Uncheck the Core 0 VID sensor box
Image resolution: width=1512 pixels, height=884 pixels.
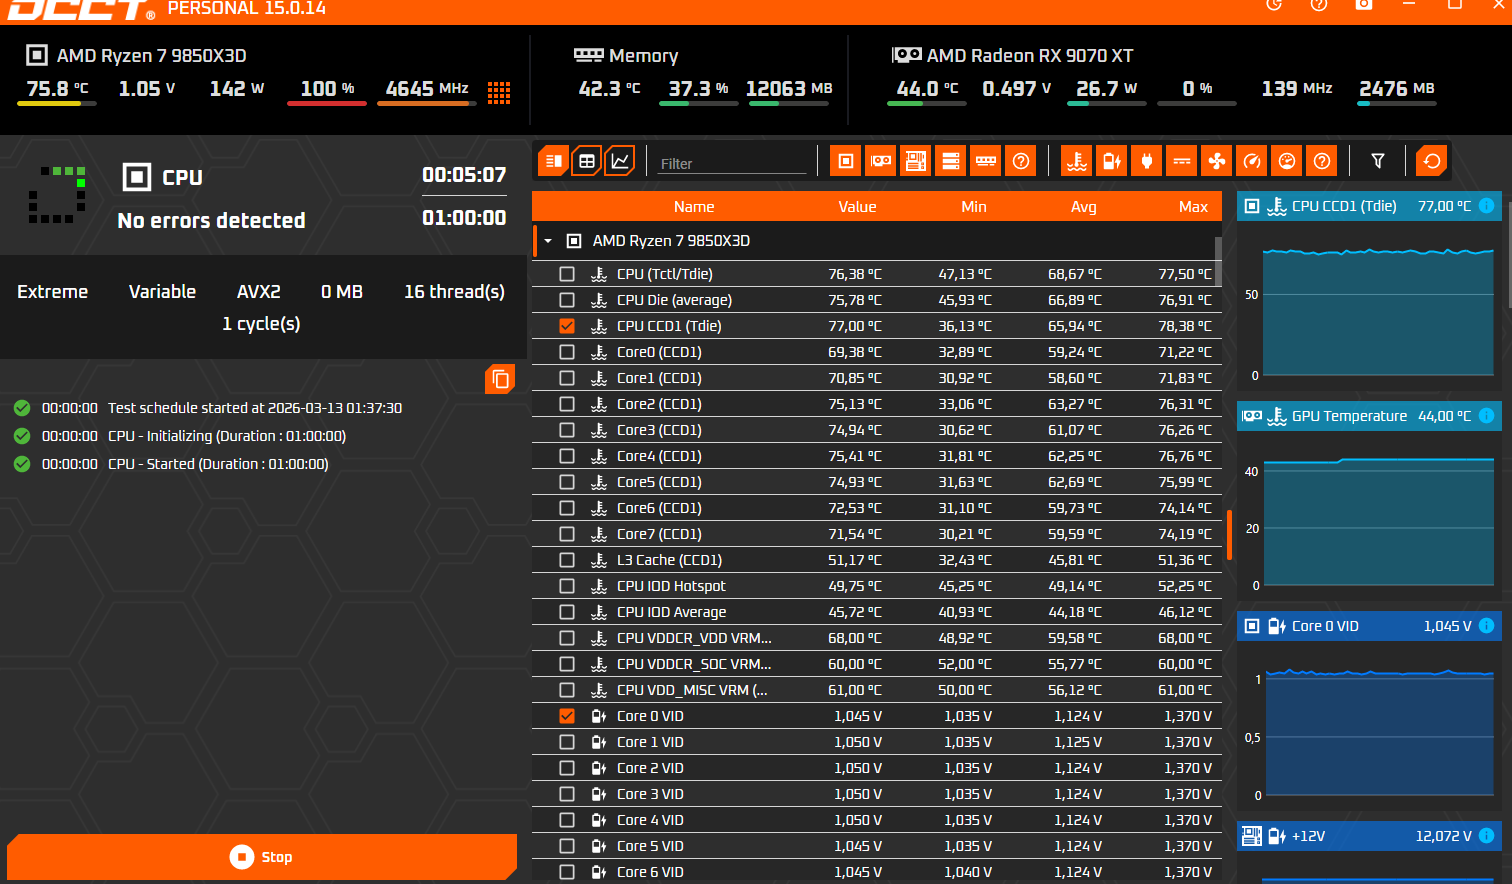pos(567,716)
